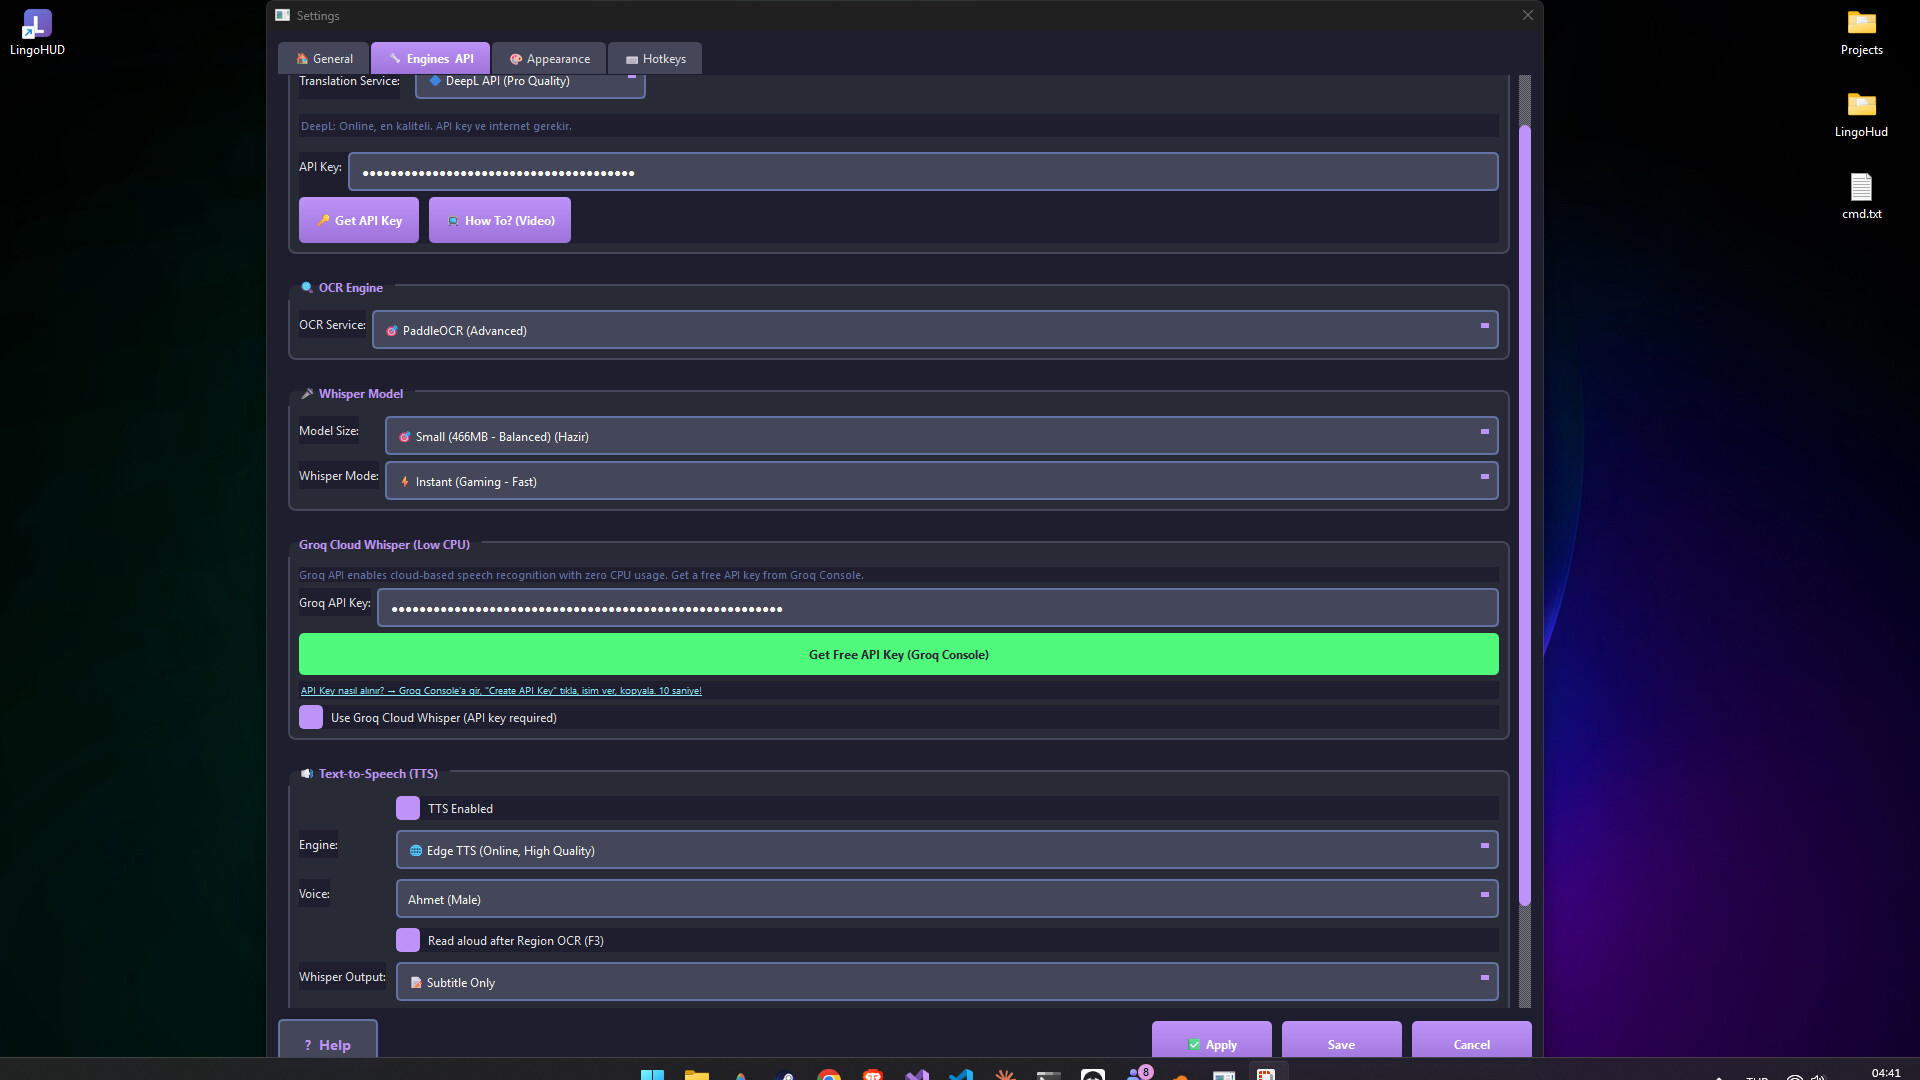Viewport: 1920px width, 1080px height.
Task: Switch to the Appearance tab
Action: [x=549, y=59]
